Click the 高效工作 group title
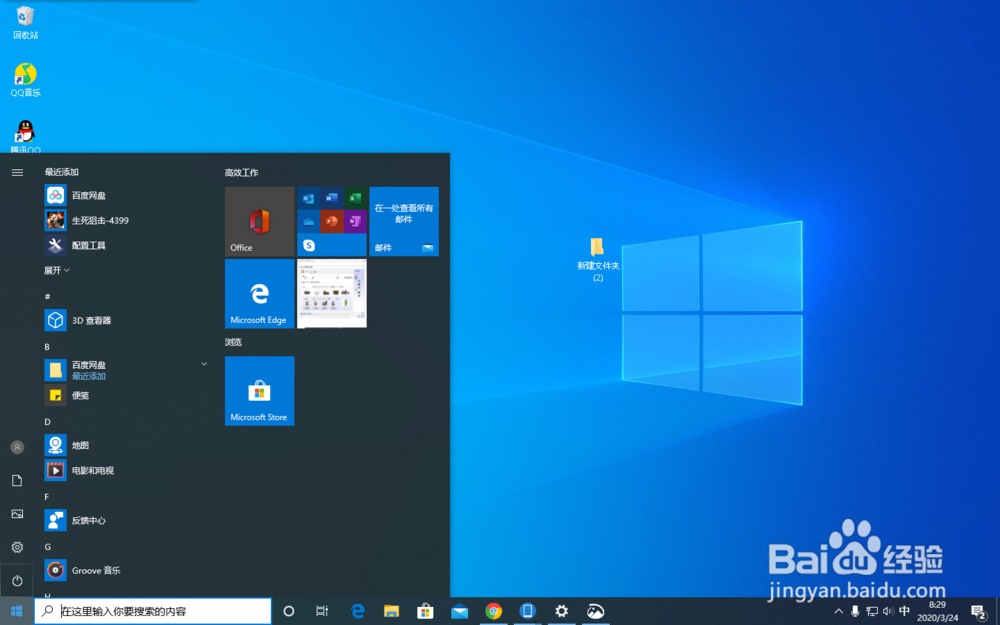The height and width of the screenshot is (625, 1000). (x=241, y=173)
